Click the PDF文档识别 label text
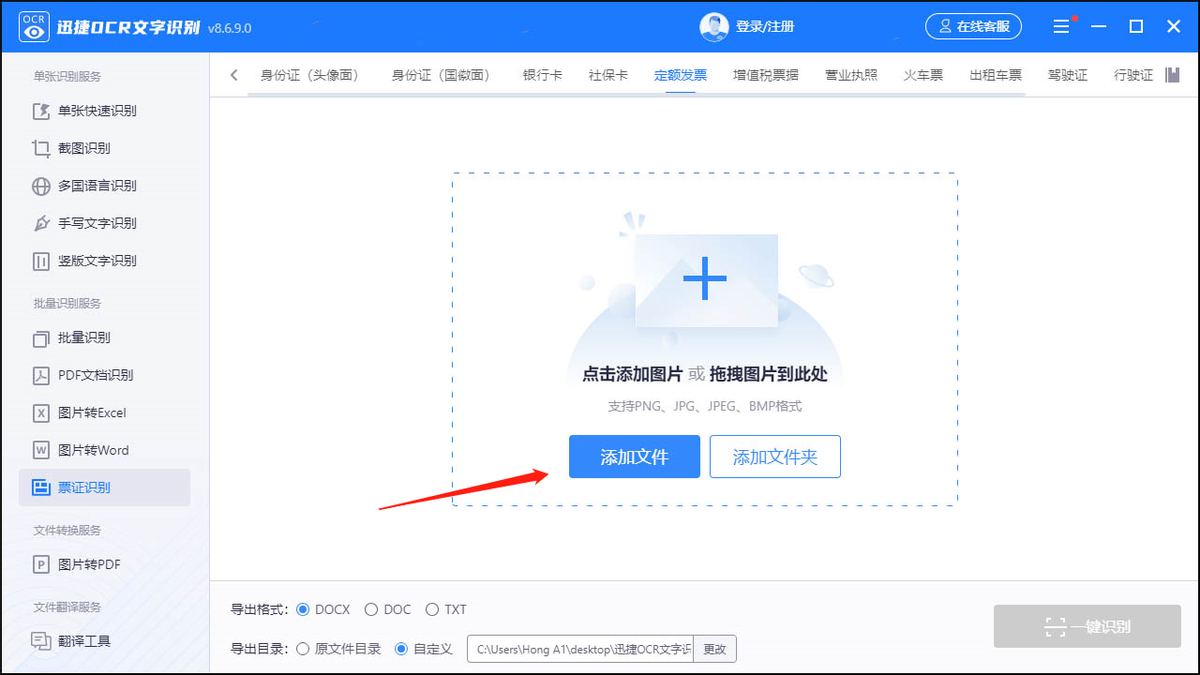 [x=96, y=375]
